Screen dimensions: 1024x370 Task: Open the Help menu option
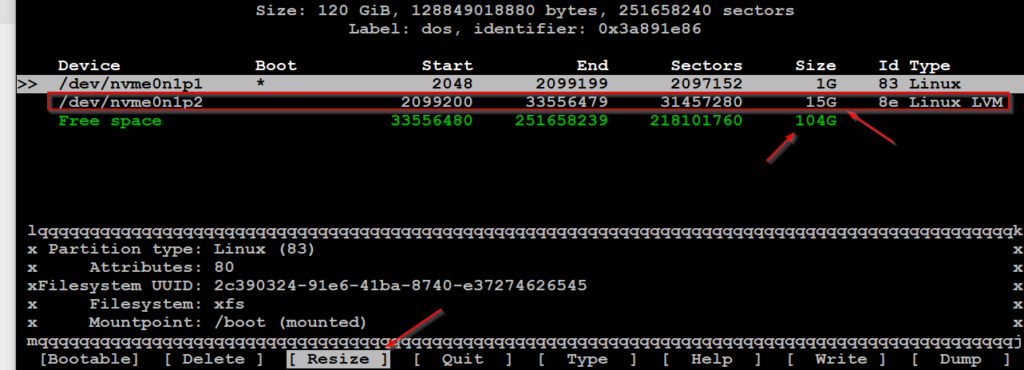pos(711,359)
